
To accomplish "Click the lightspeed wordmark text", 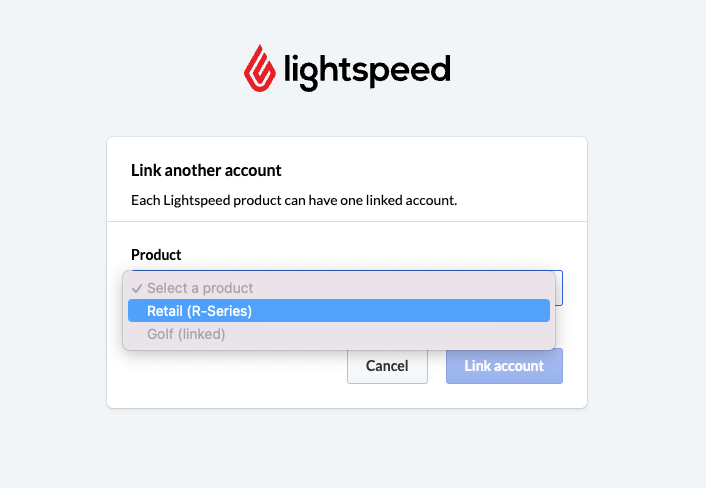I will click(x=367, y=72).
